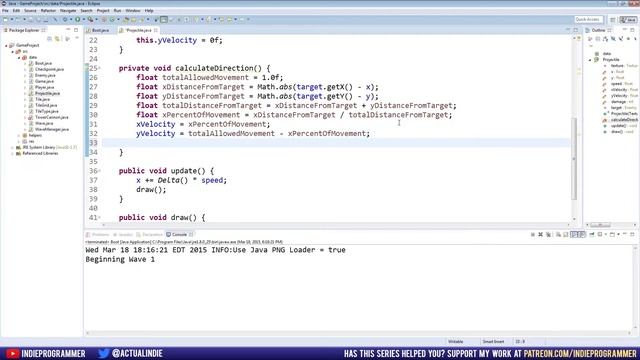Expand the helpers package node
This screenshot has width=640, height=360.
19,135
